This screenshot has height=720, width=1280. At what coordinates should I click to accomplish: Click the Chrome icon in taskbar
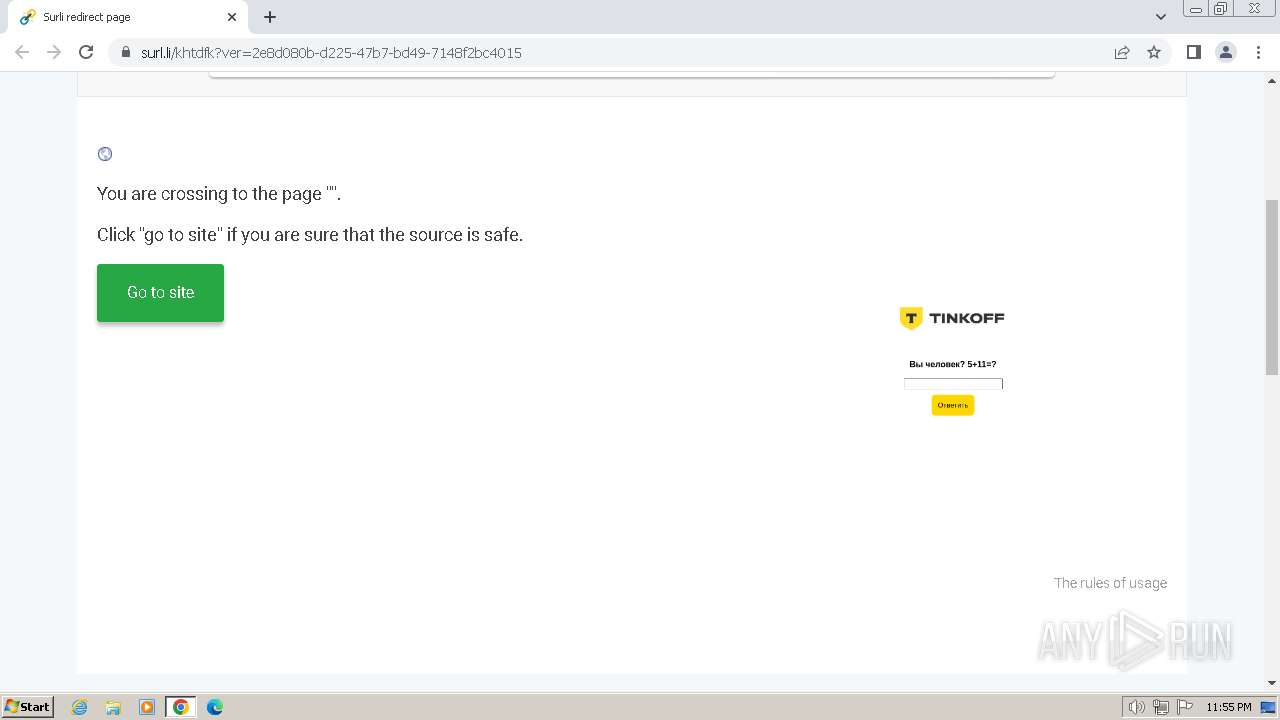click(181, 707)
